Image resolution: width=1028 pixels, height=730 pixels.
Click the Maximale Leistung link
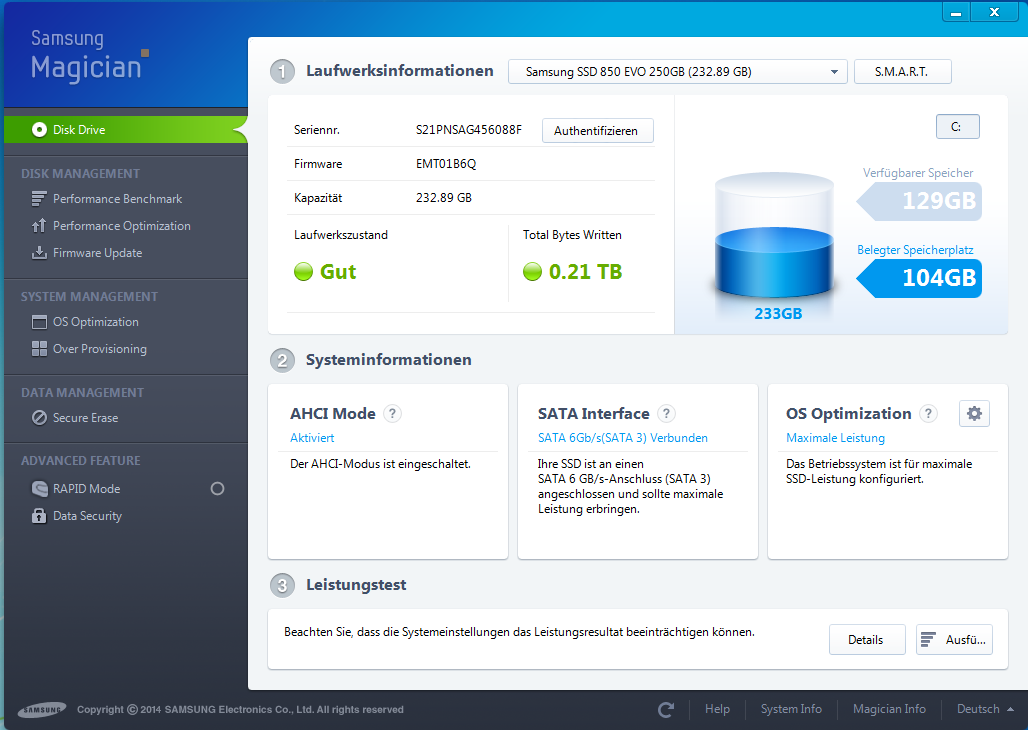(x=835, y=437)
